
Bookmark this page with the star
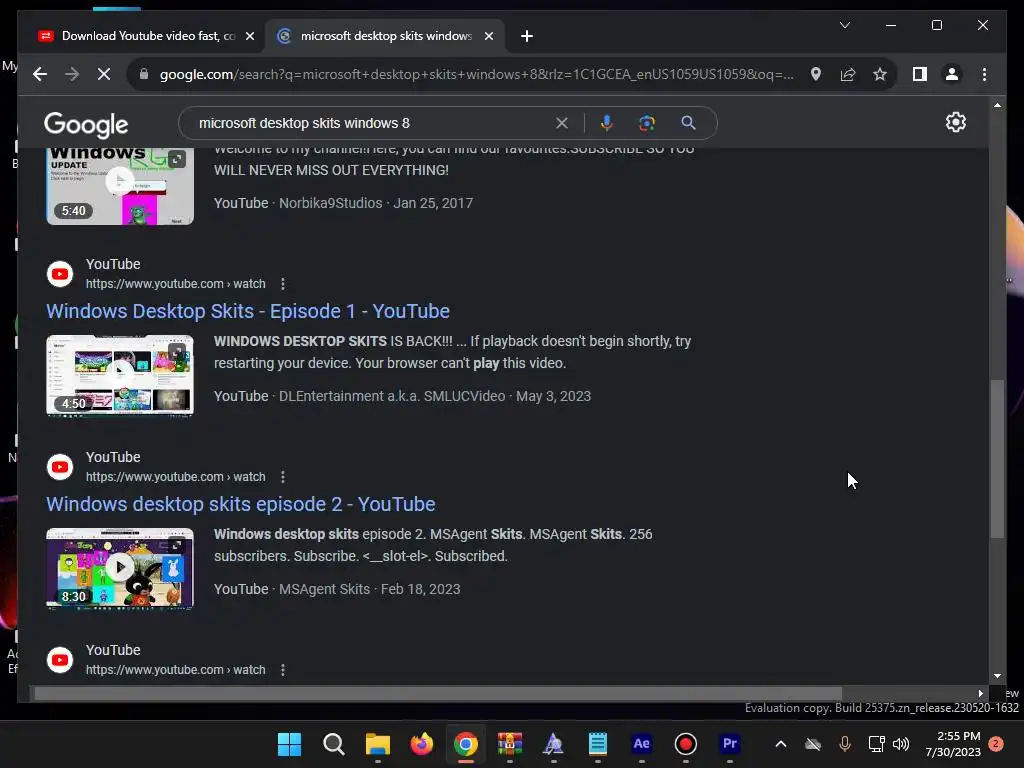pos(880,74)
